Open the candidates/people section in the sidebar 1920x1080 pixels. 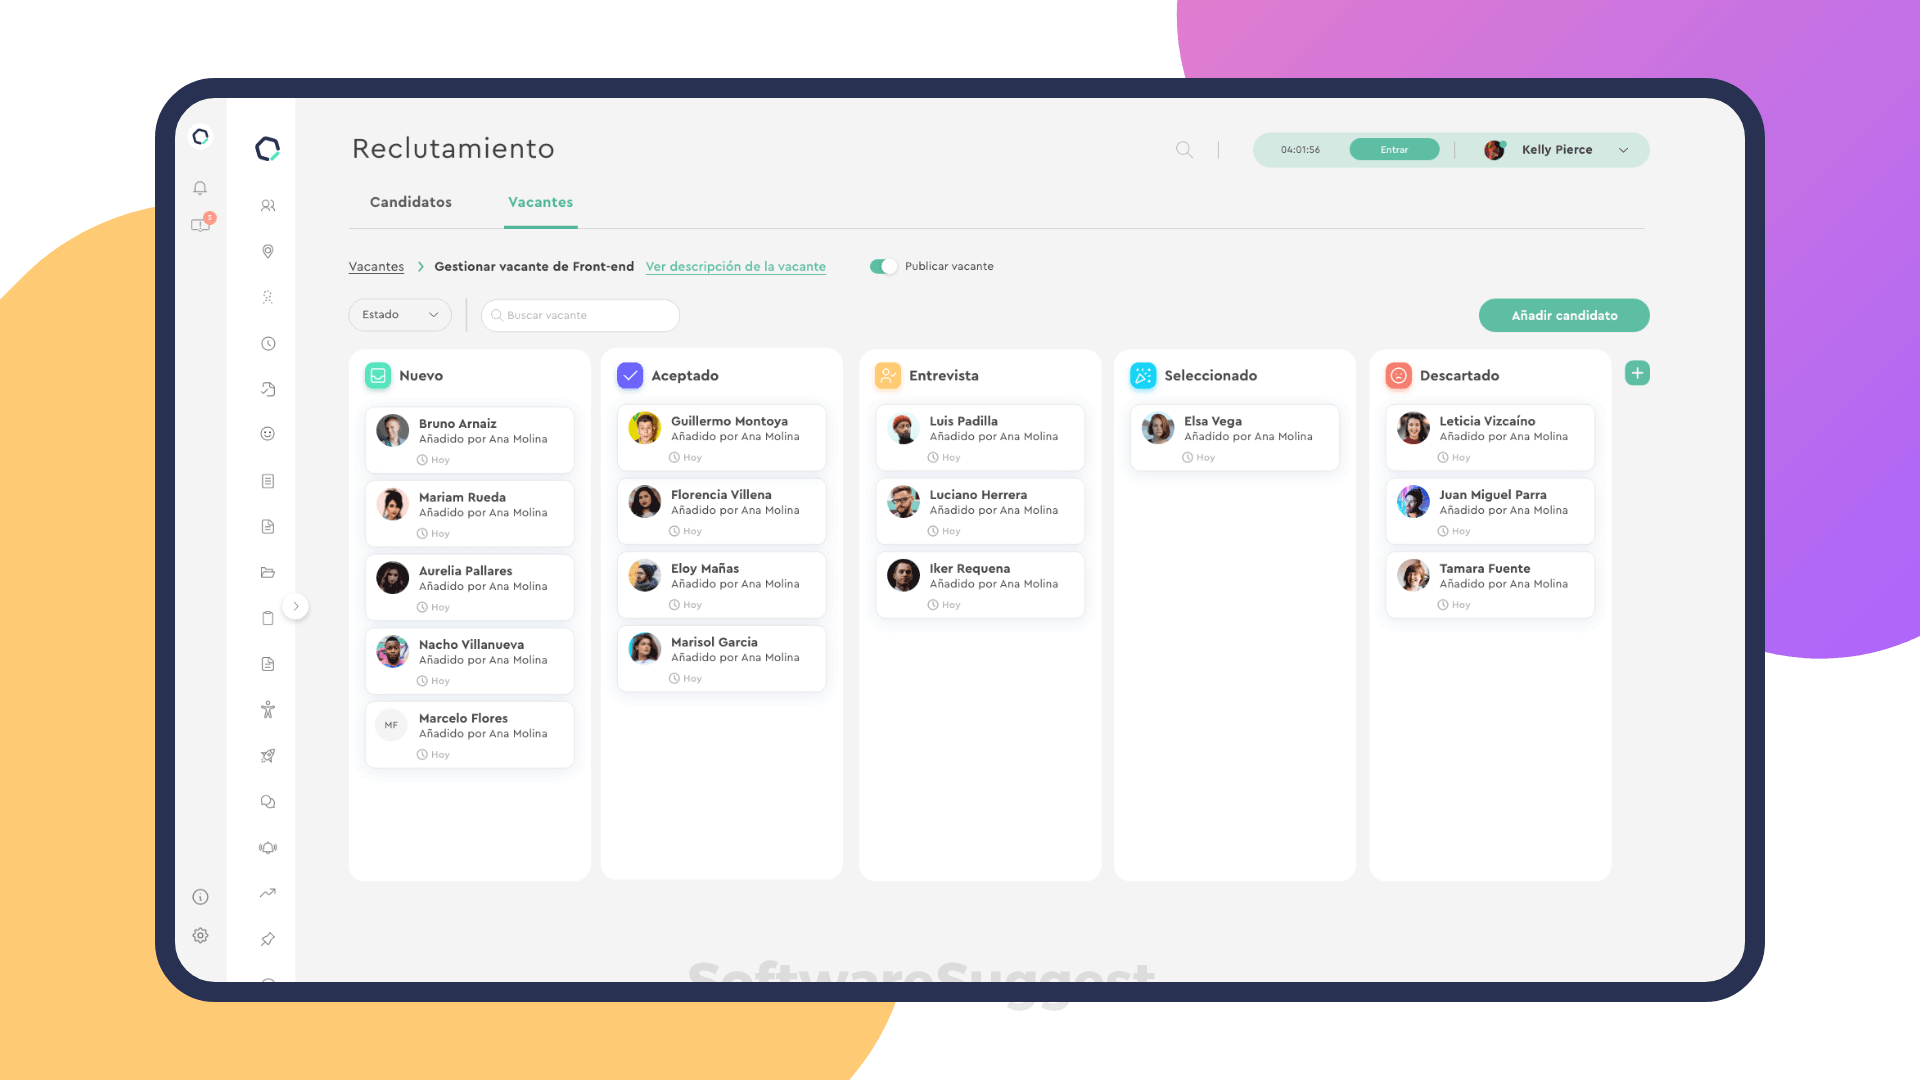coord(267,205)
